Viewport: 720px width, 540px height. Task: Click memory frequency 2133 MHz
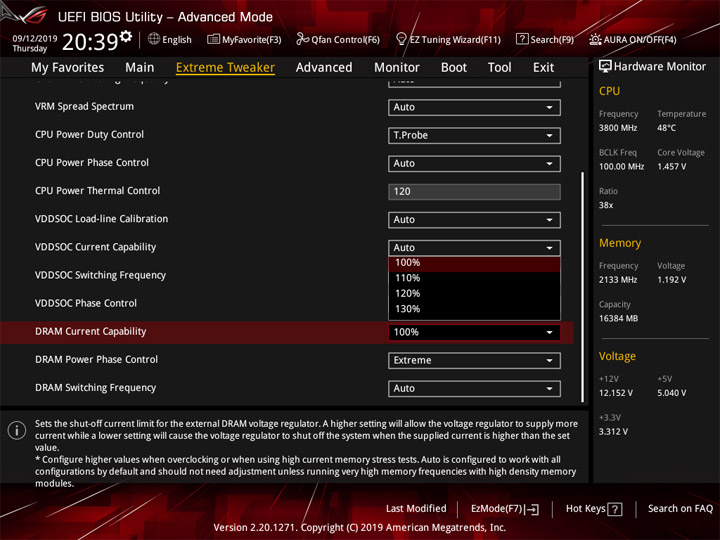click(x=618, y=280)
